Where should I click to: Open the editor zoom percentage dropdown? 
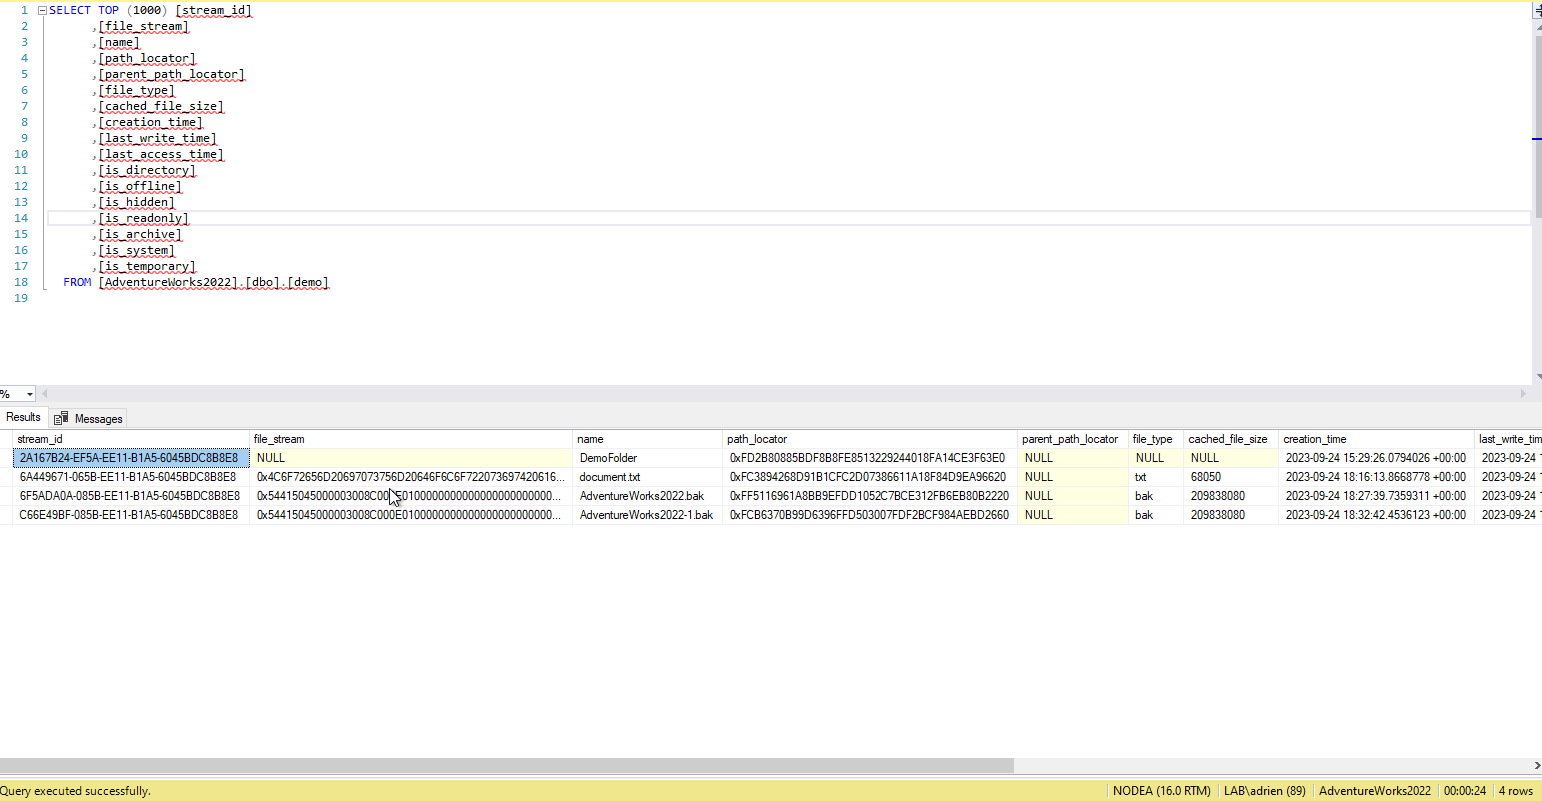29,394
